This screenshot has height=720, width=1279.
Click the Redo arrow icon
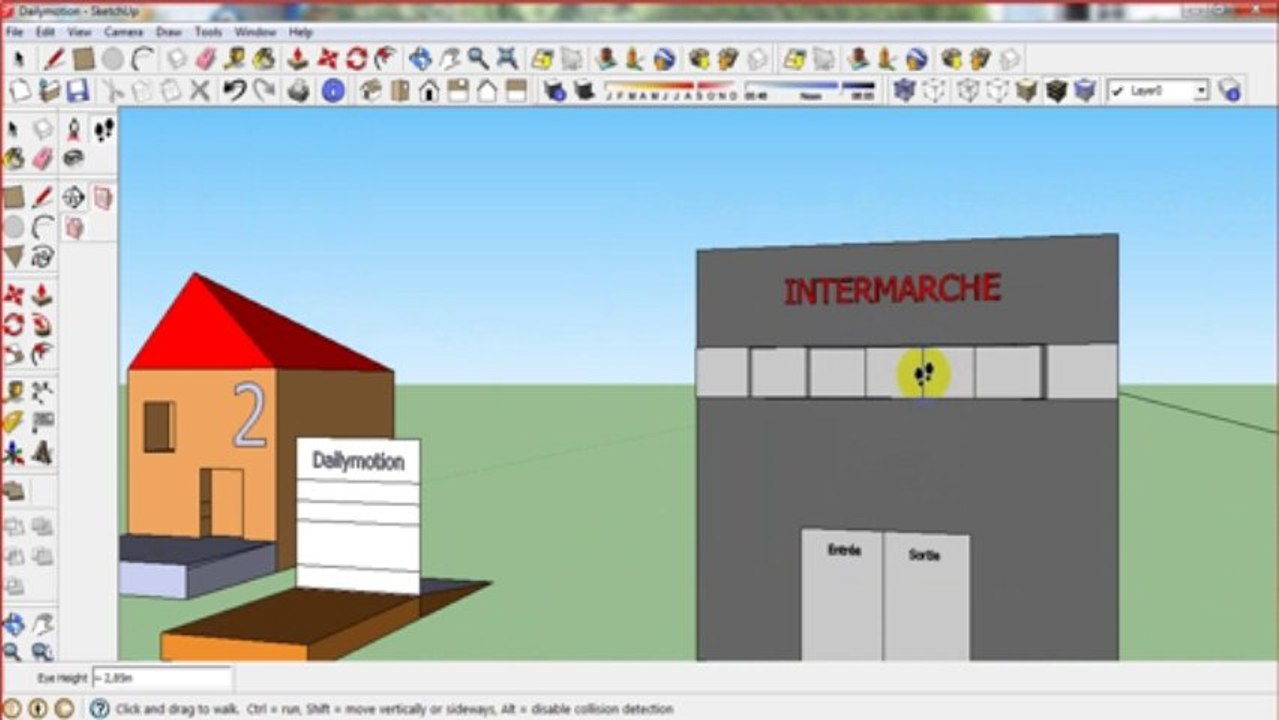click(264, 91)
